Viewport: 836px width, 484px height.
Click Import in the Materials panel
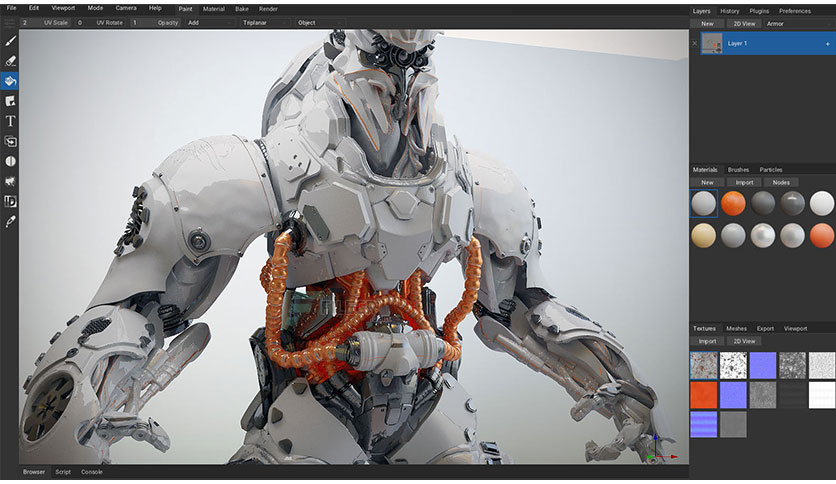coord(744,182)
